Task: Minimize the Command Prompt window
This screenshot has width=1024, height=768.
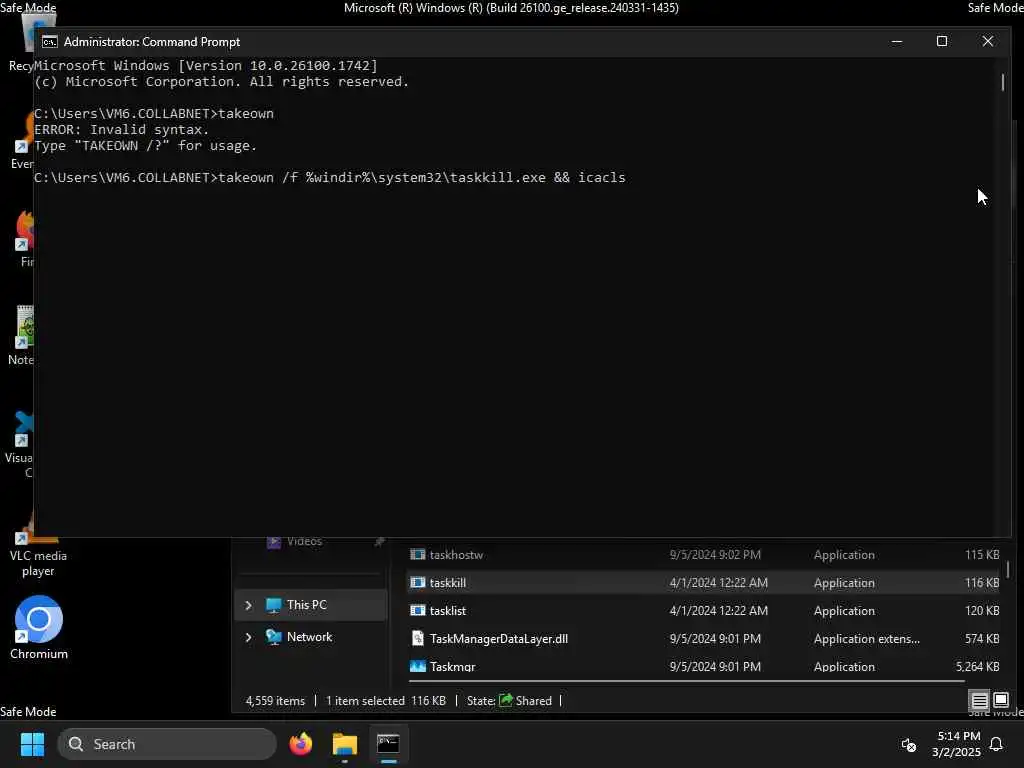Action: [897, 41]
